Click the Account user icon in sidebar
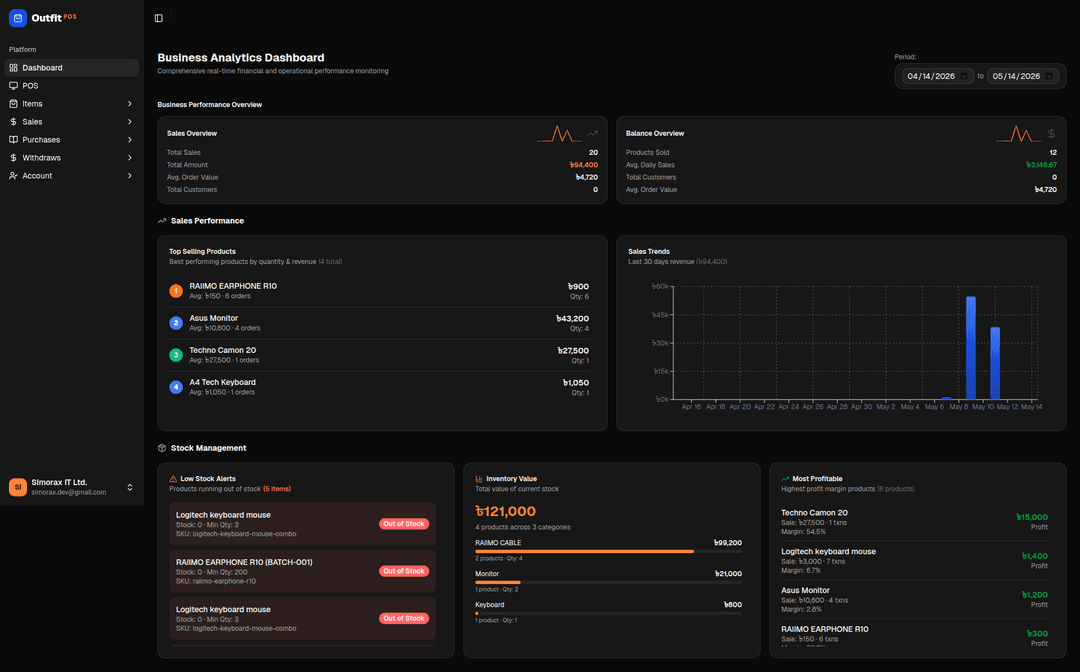This screenshot has height=672, width=1080. (x=13, y=176)
